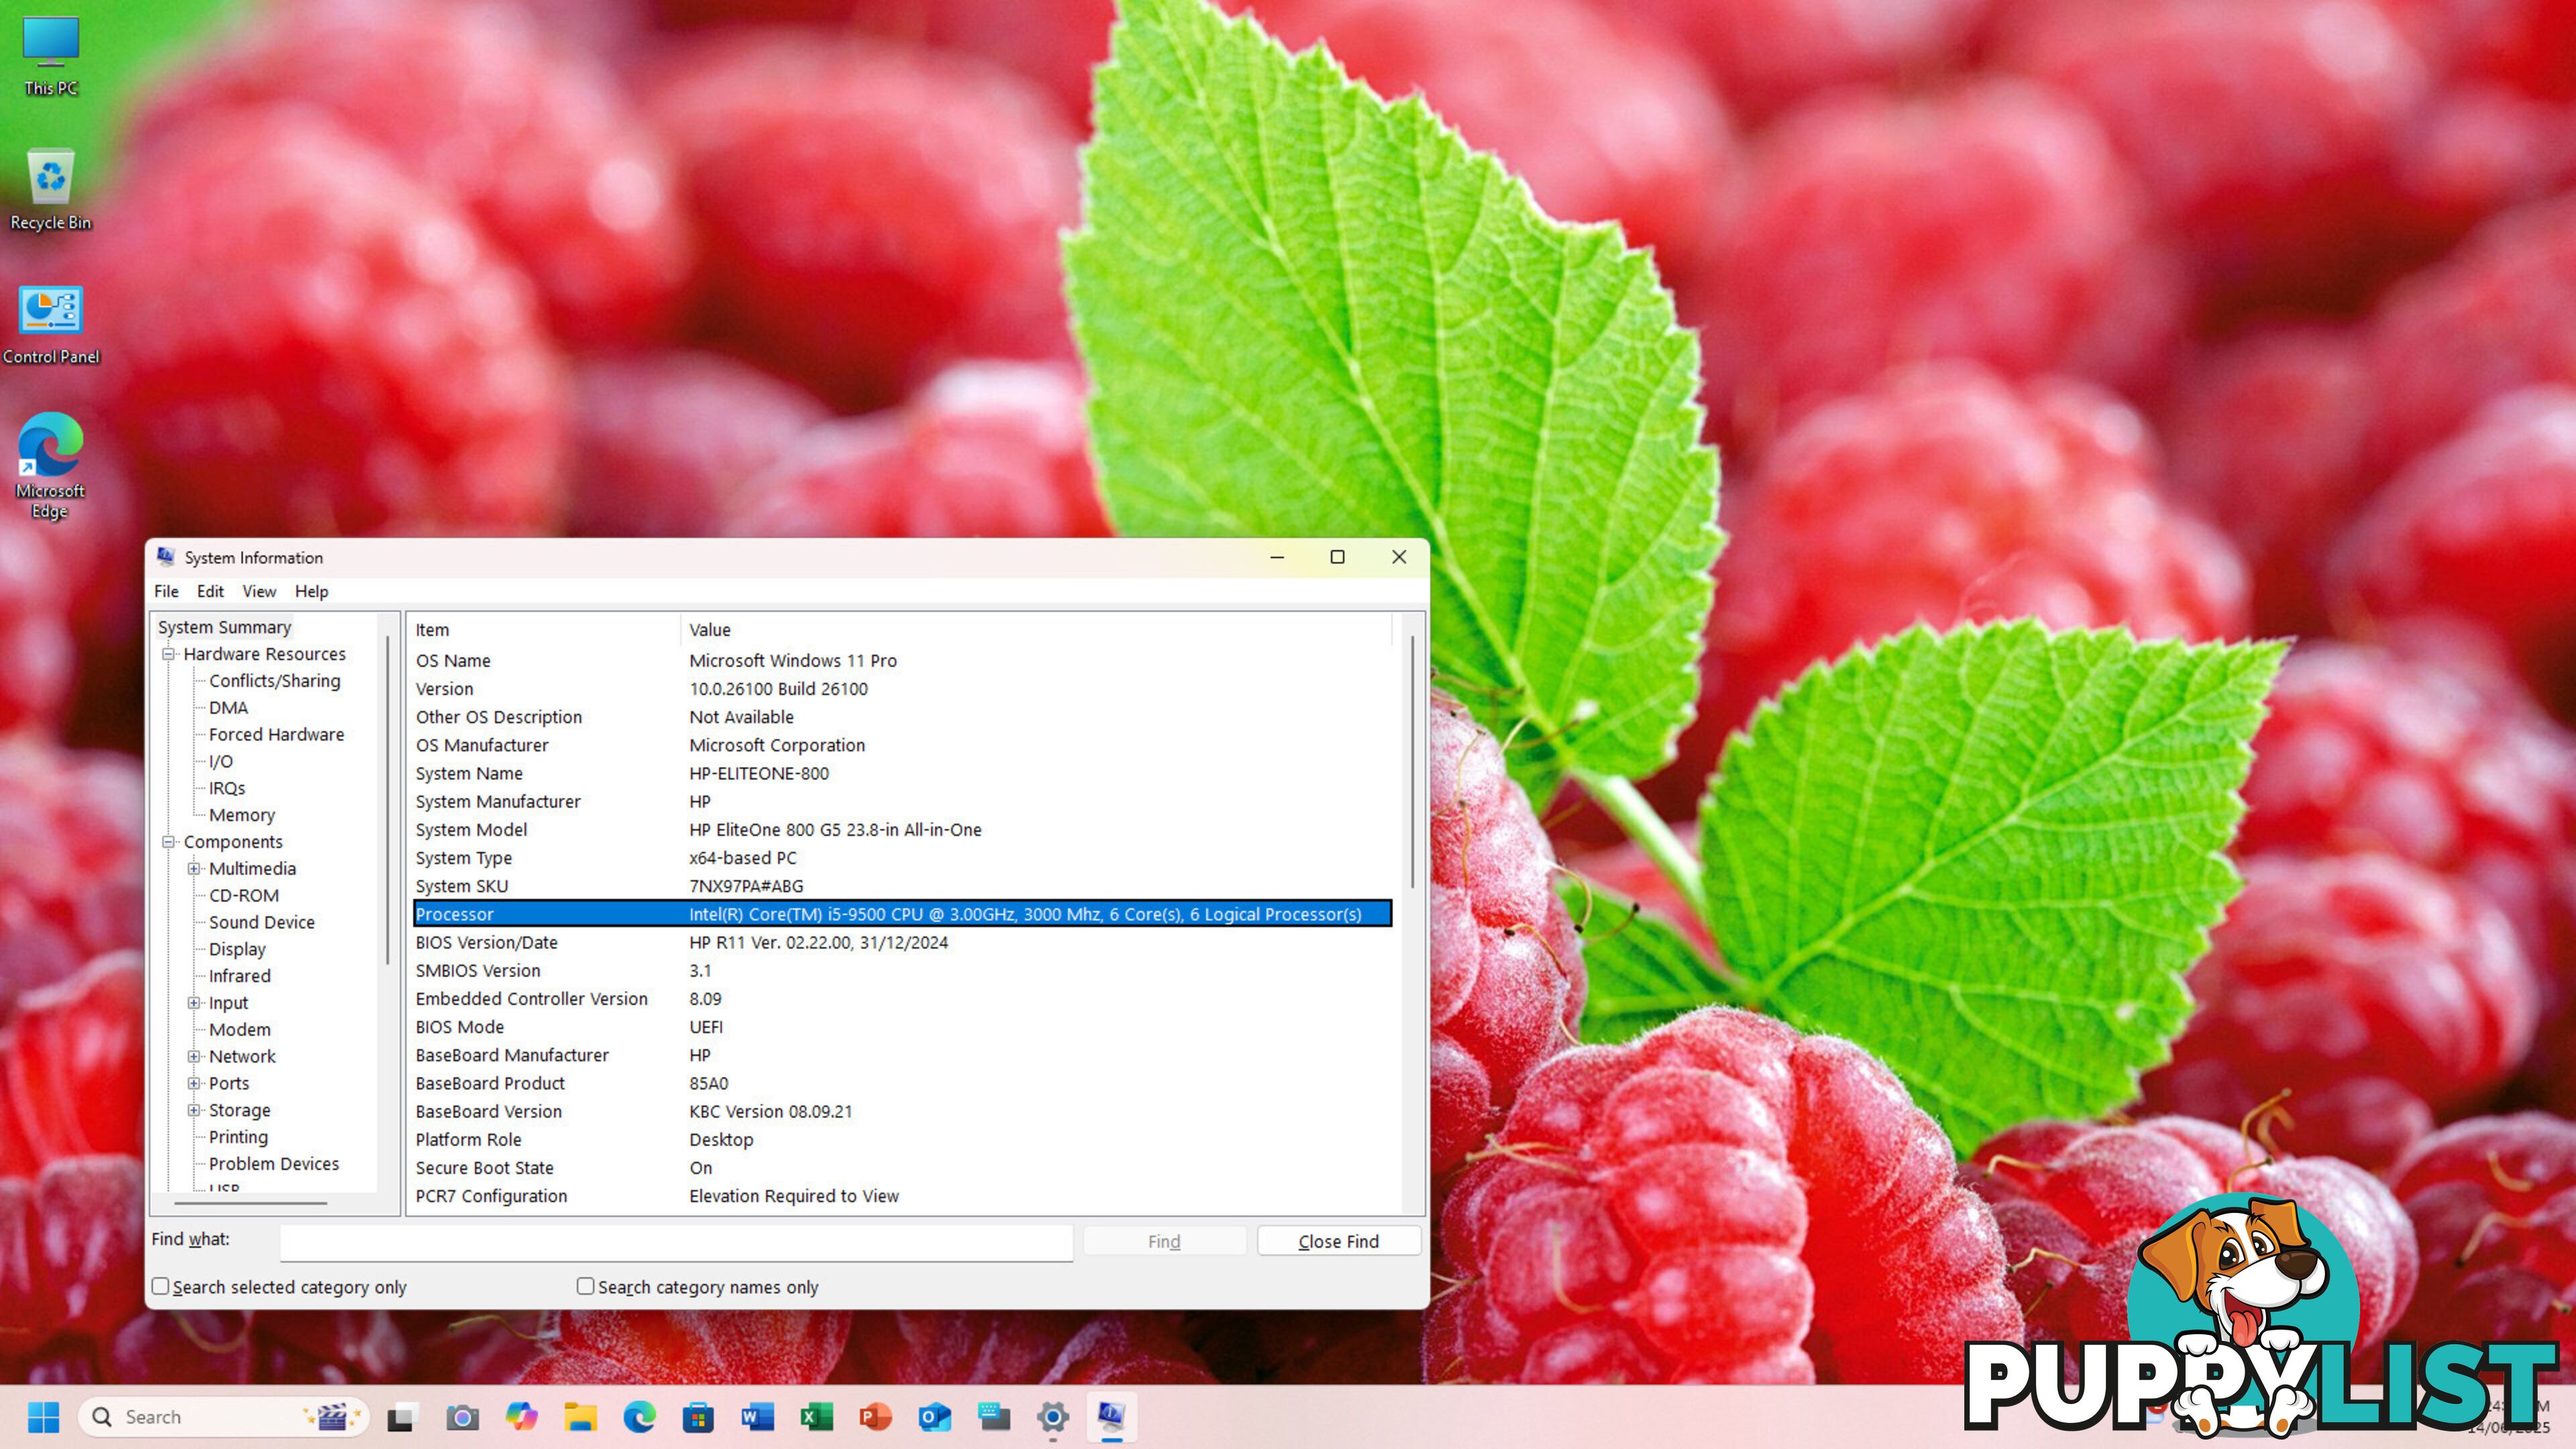Expand the Ports tree node
The width and height of the screenshot is (2576, 1449).
point(195,1084)
